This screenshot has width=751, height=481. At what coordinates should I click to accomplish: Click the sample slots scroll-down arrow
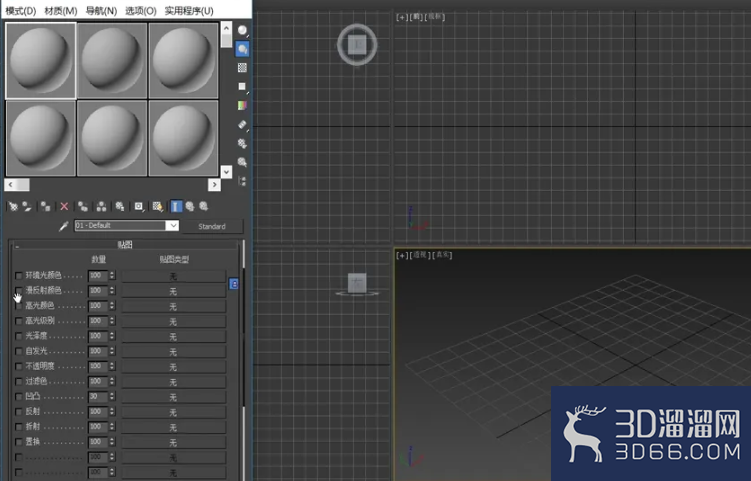[226, 172]
